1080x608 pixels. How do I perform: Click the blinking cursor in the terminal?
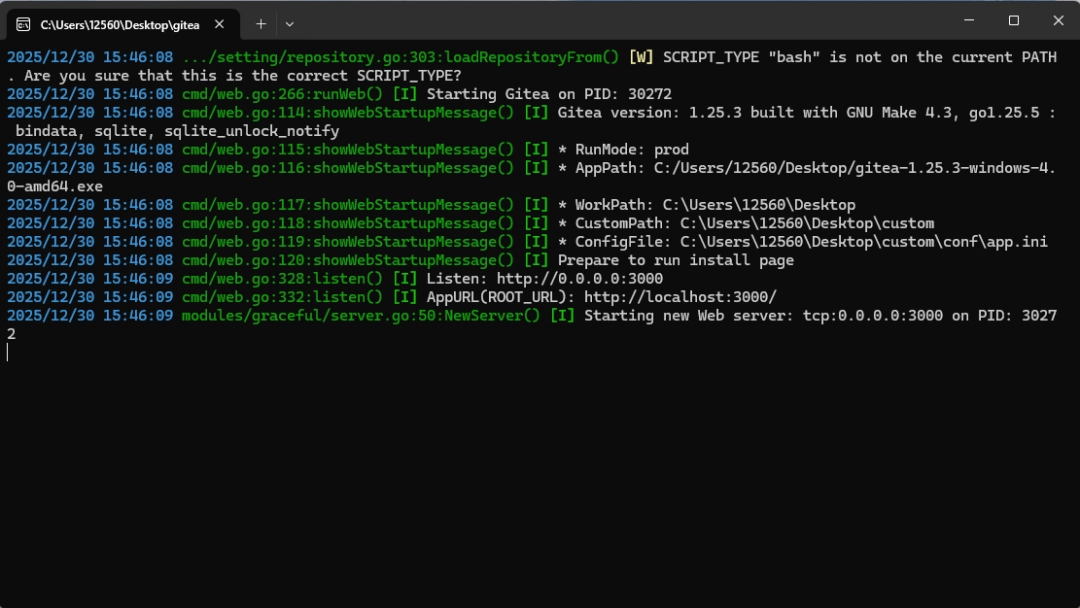[8, 351]
